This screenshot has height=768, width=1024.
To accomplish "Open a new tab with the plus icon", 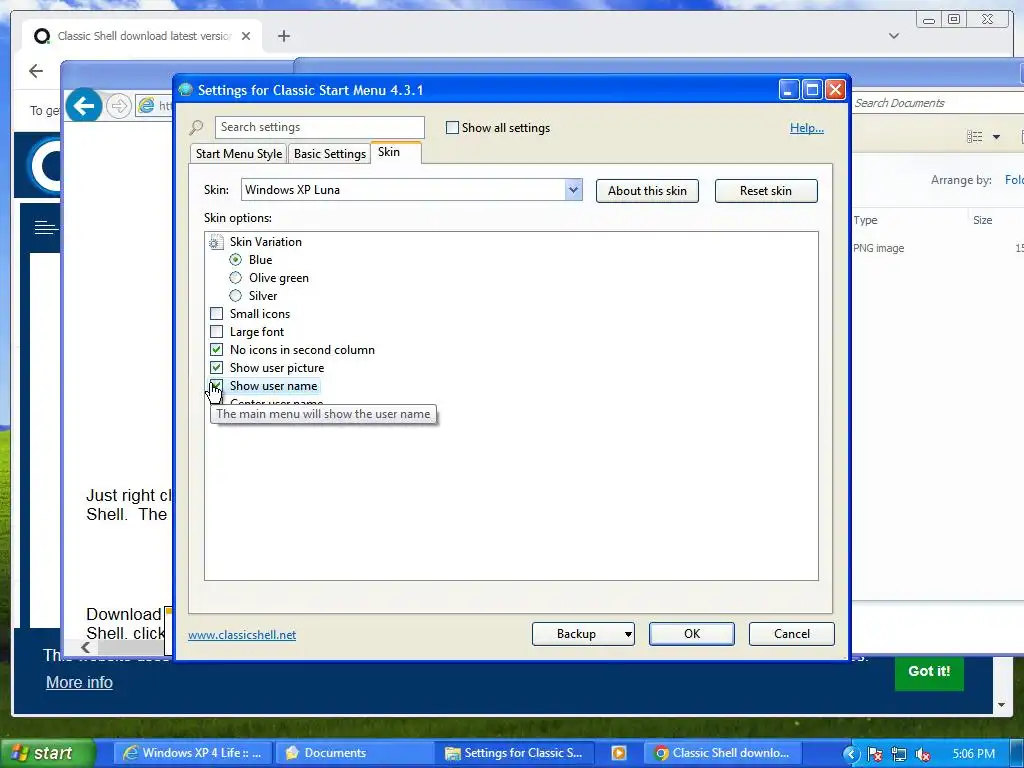I will [283, 36].
